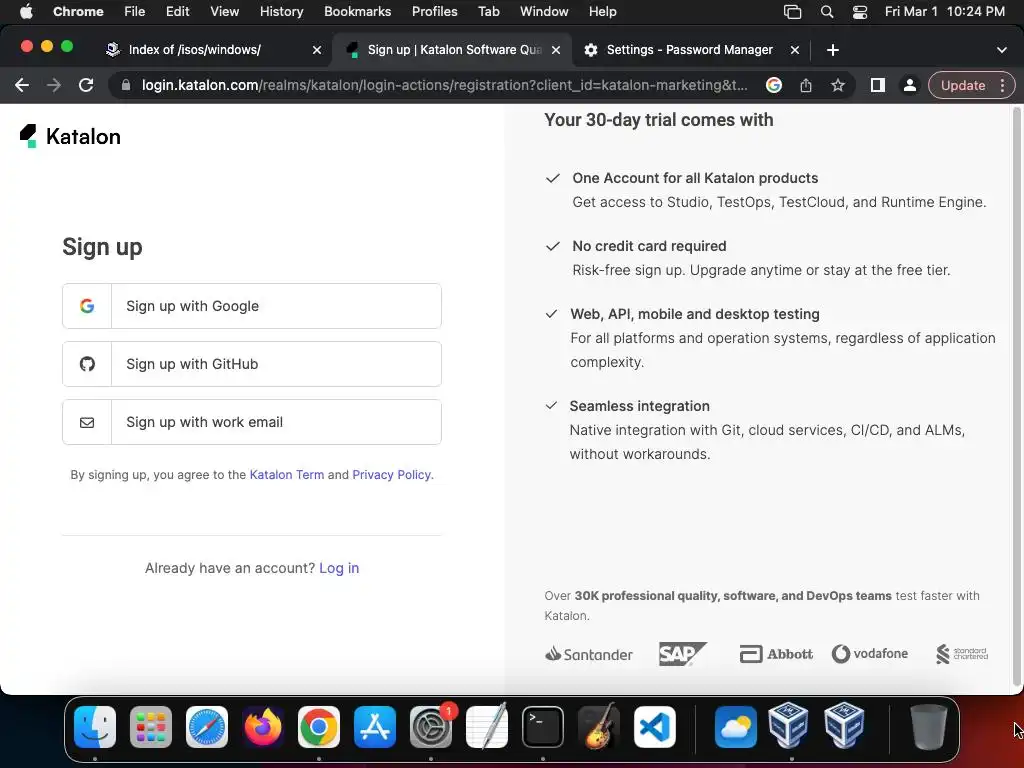
Task: Open Chrome profile avatar icon
Action: pos(909,85)
